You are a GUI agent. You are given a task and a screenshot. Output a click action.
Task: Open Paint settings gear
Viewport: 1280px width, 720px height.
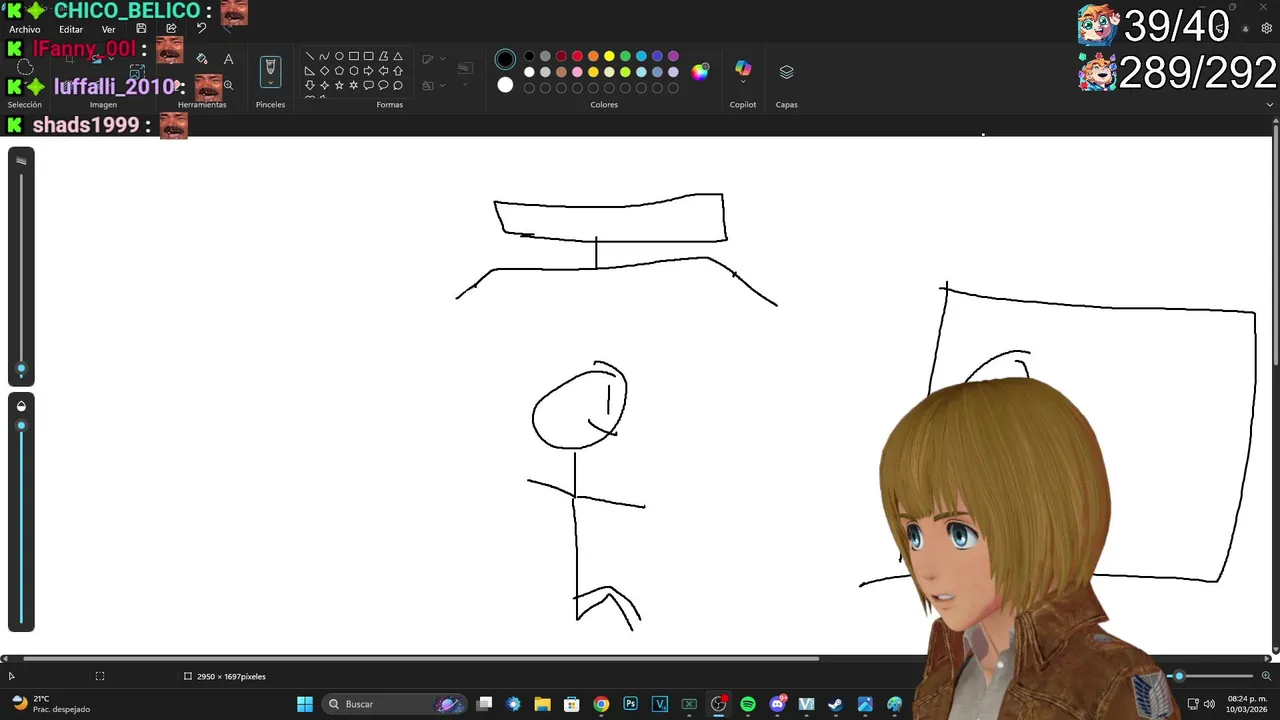[x=1267, y=29]
